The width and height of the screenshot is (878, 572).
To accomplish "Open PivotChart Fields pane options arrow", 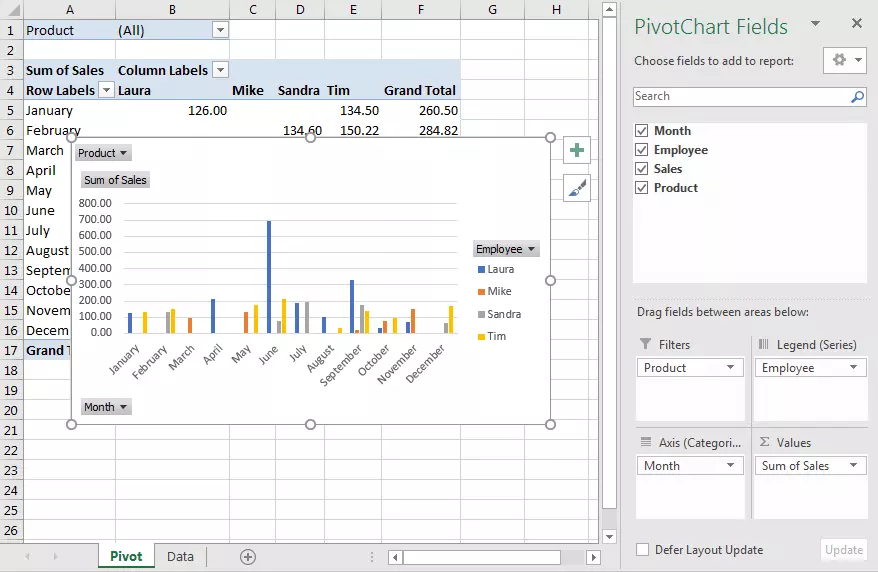I will tap(815, 24).
